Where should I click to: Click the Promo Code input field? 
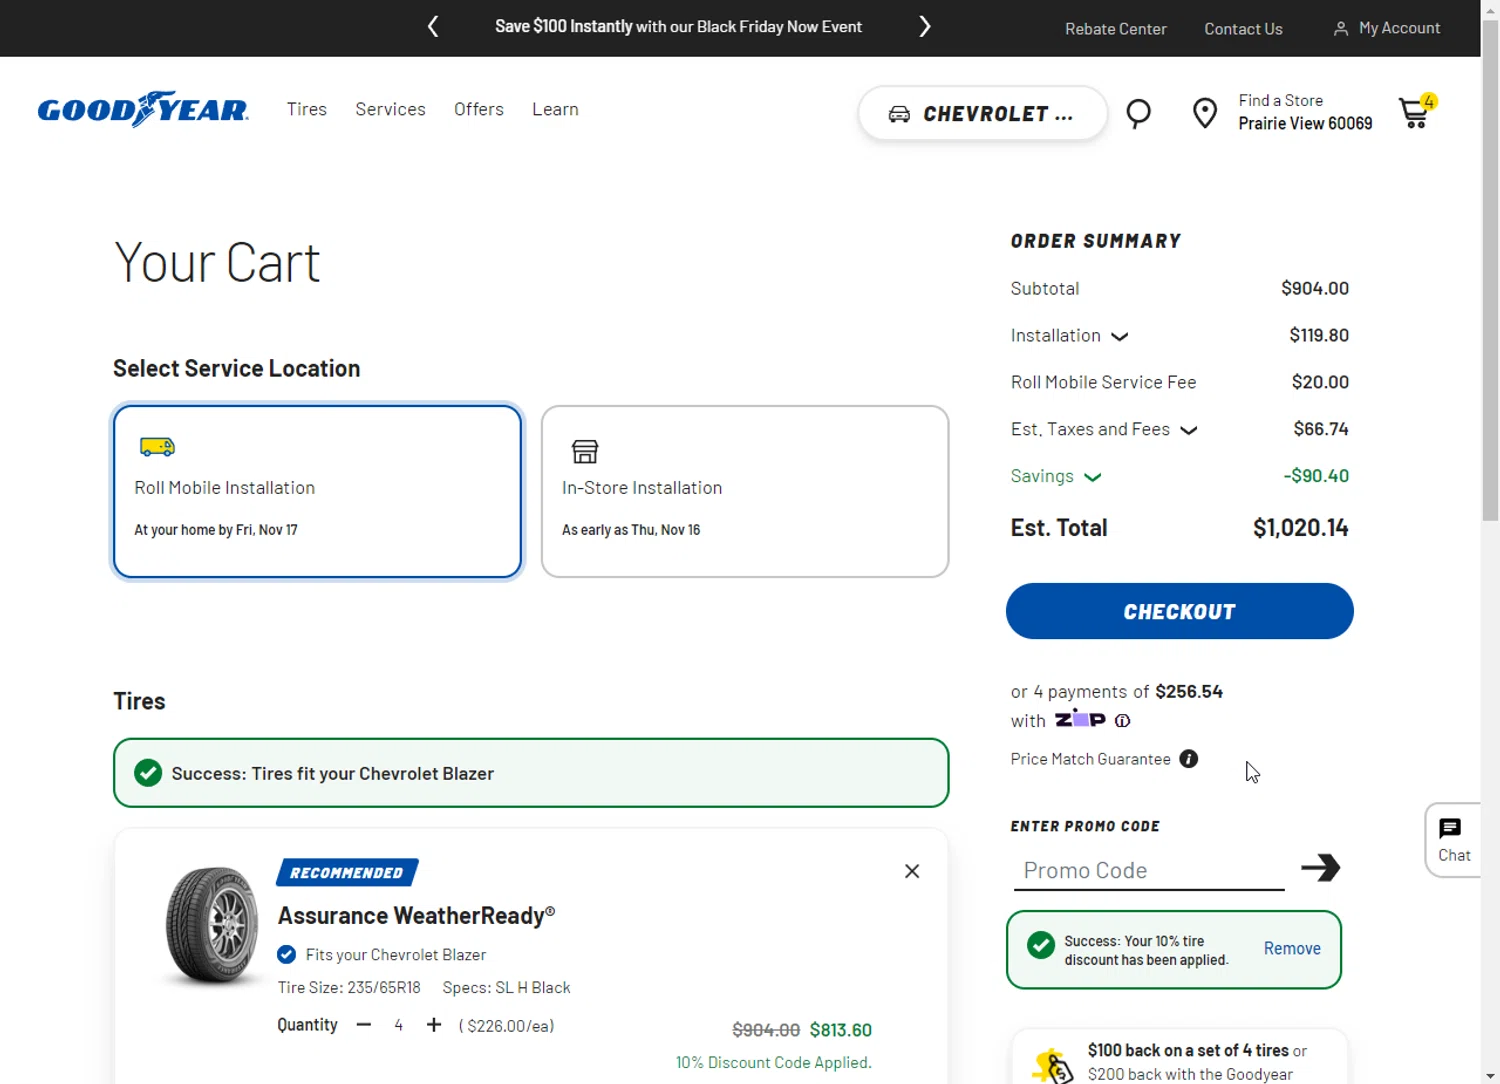click(1148, 870)
